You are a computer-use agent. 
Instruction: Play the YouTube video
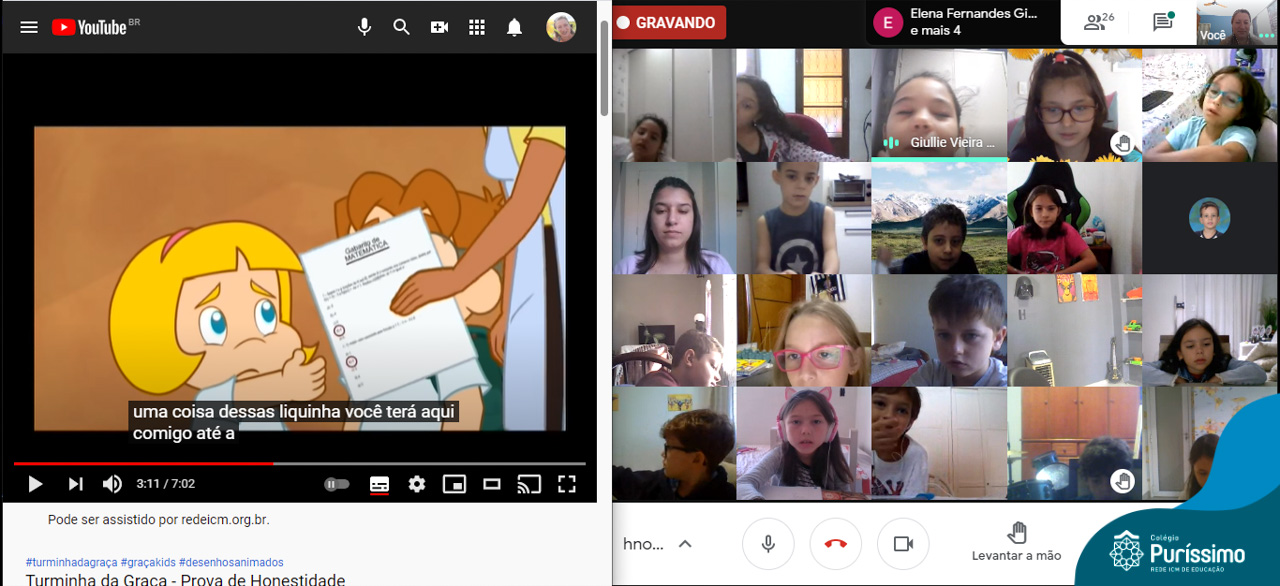(35, 484)
